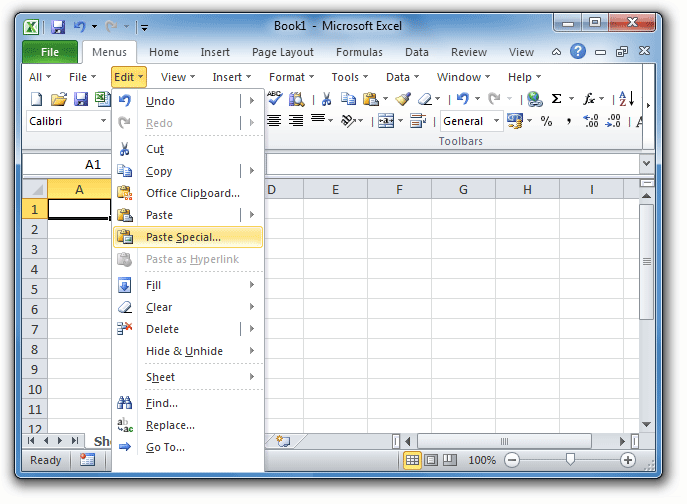
Task: Click the Open folder toolbar icon
Action: [59, 99]
